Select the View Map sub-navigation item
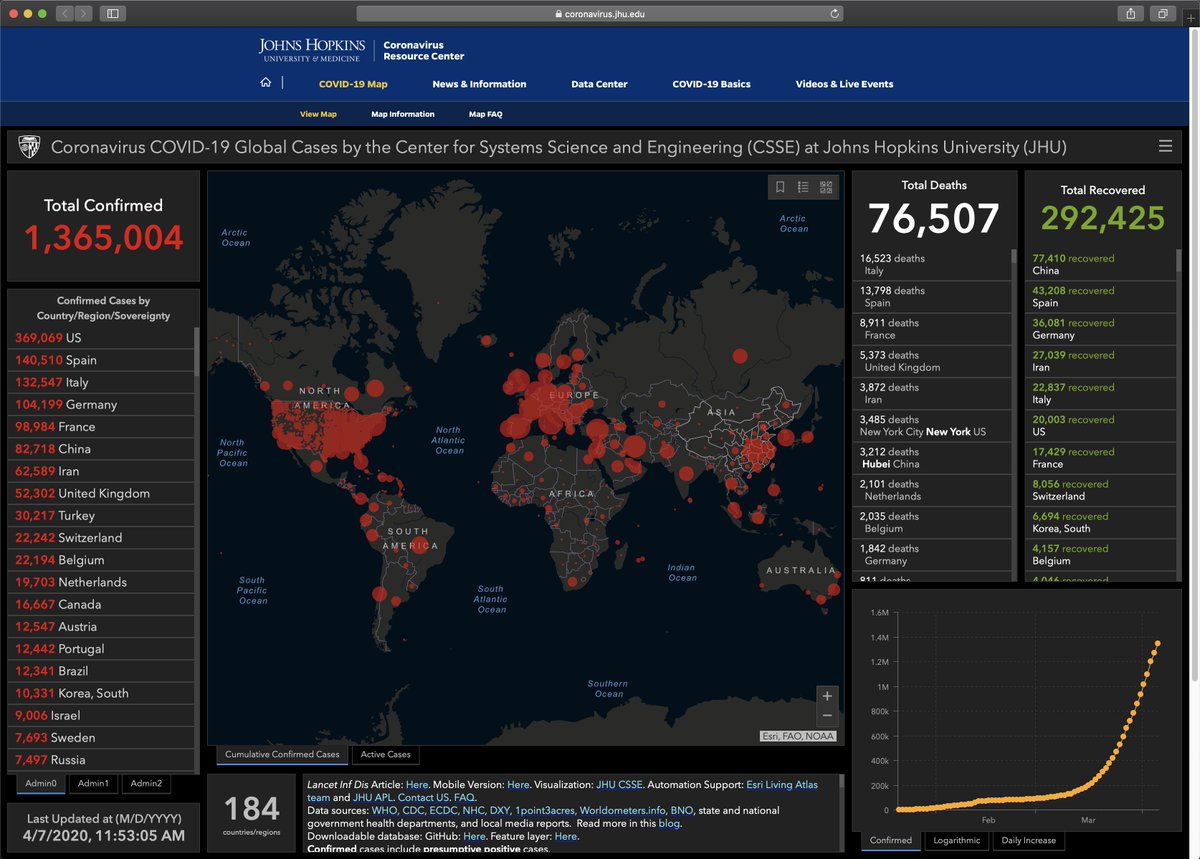This screenshot has width=1200, height=859. (x=318, y=114)
